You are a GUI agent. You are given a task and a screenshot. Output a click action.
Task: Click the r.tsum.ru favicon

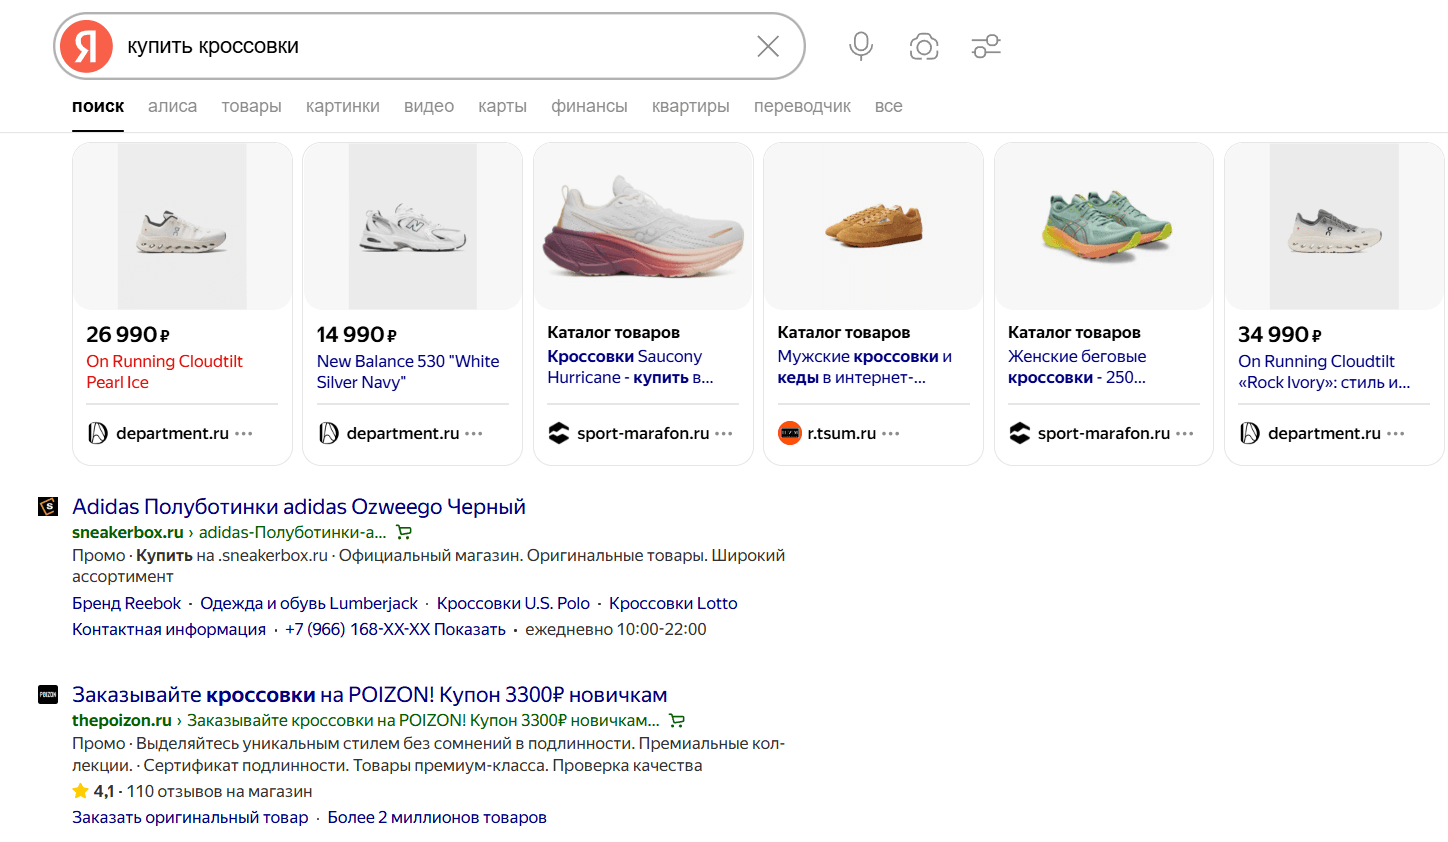pos(790,433)
